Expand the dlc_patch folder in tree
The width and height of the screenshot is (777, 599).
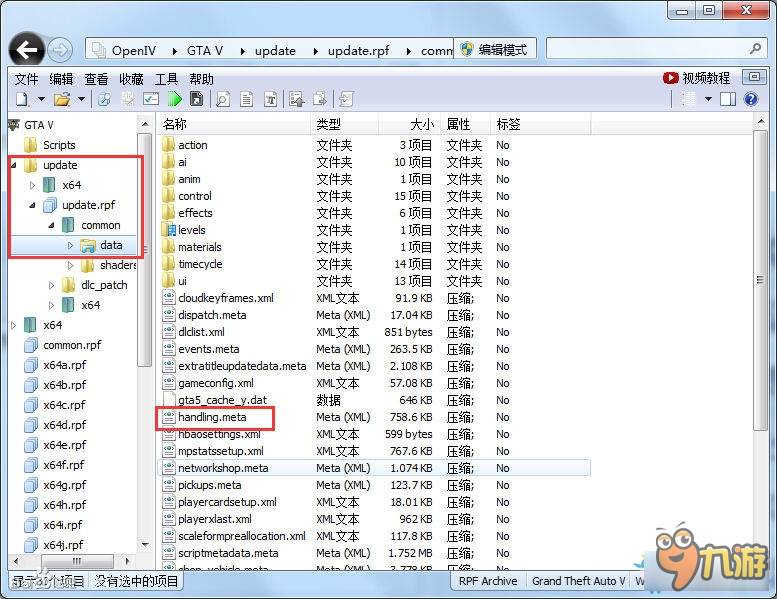52,285
